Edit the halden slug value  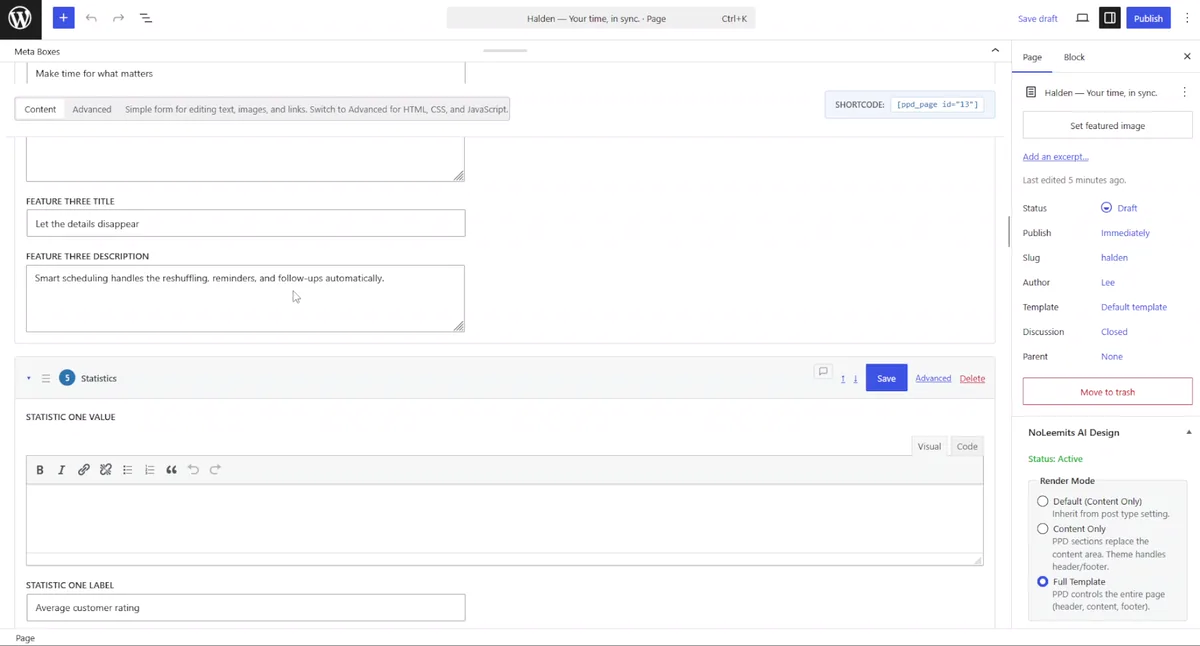click(x=1114, y=258)
